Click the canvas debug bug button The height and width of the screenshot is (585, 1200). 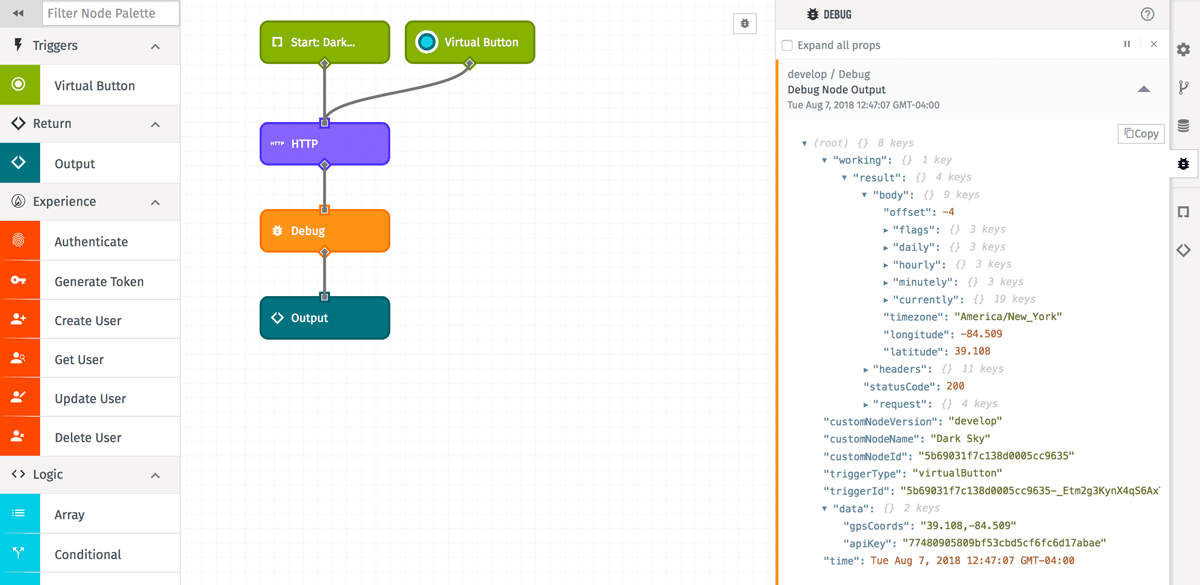[745, 23]
